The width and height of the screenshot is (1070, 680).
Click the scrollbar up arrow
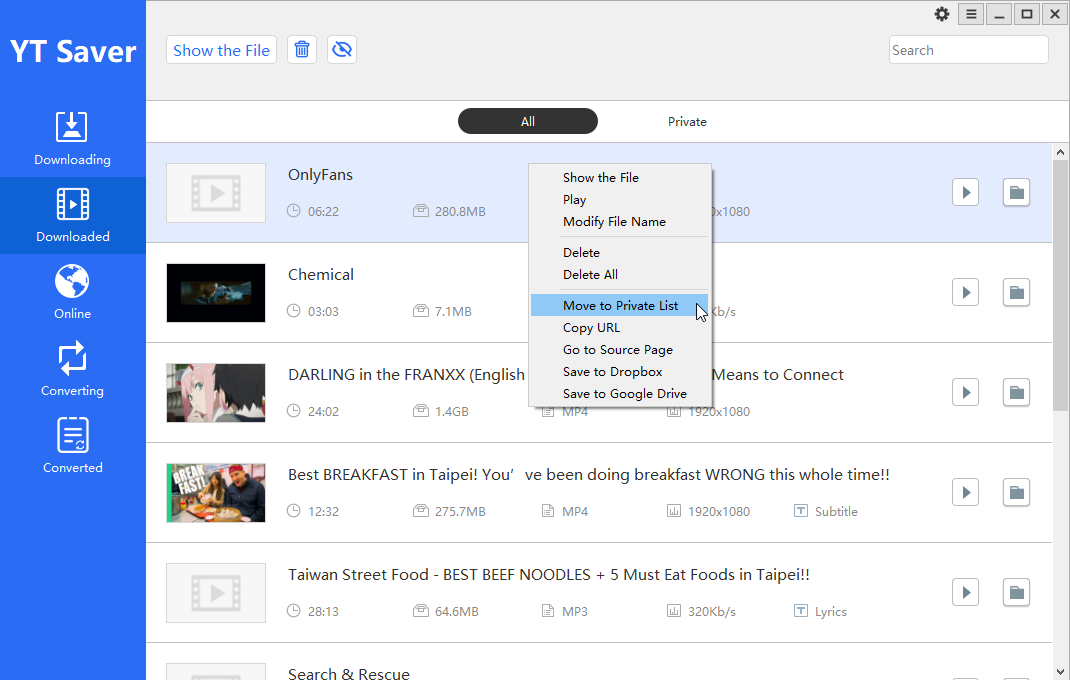(x=1060, y=152)
